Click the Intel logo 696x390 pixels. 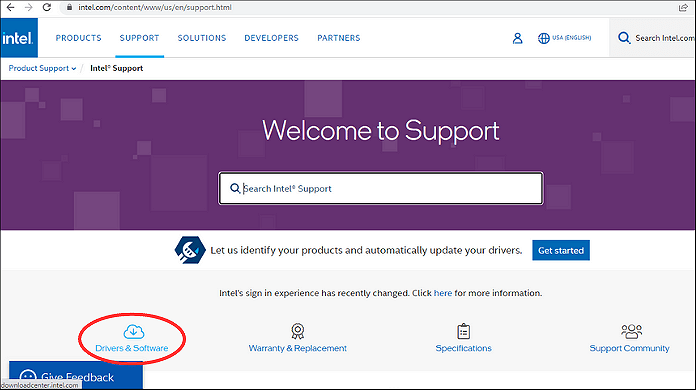[19, 38]
